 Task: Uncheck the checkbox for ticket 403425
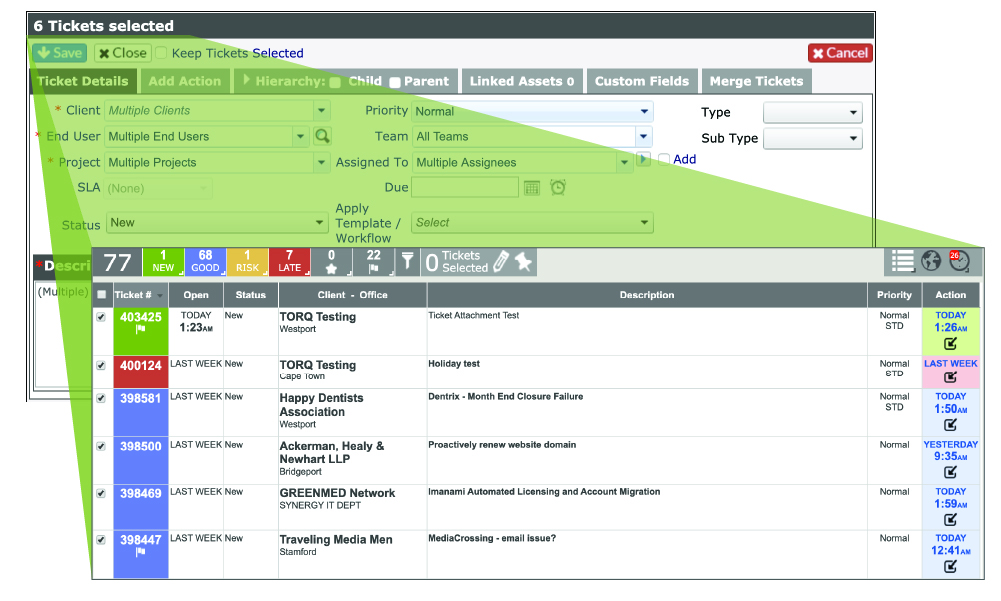tap(101, 317)
